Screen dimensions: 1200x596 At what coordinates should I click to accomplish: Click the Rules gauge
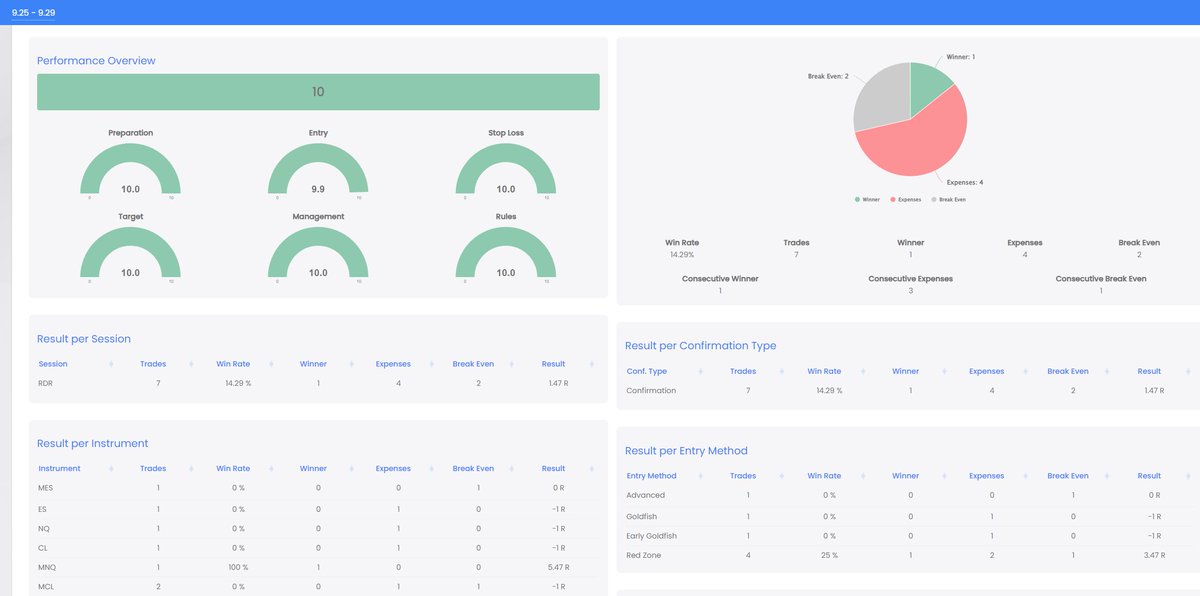(506, 252)
